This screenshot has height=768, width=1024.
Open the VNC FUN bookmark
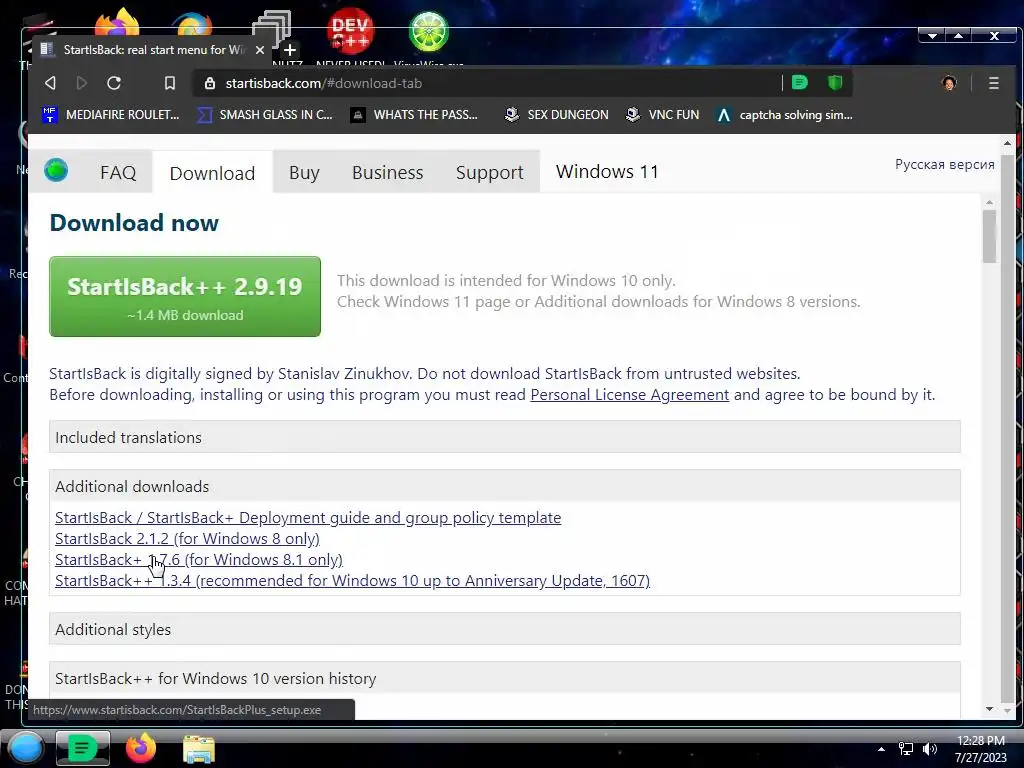pyautogui.click(x=662, y=115)
